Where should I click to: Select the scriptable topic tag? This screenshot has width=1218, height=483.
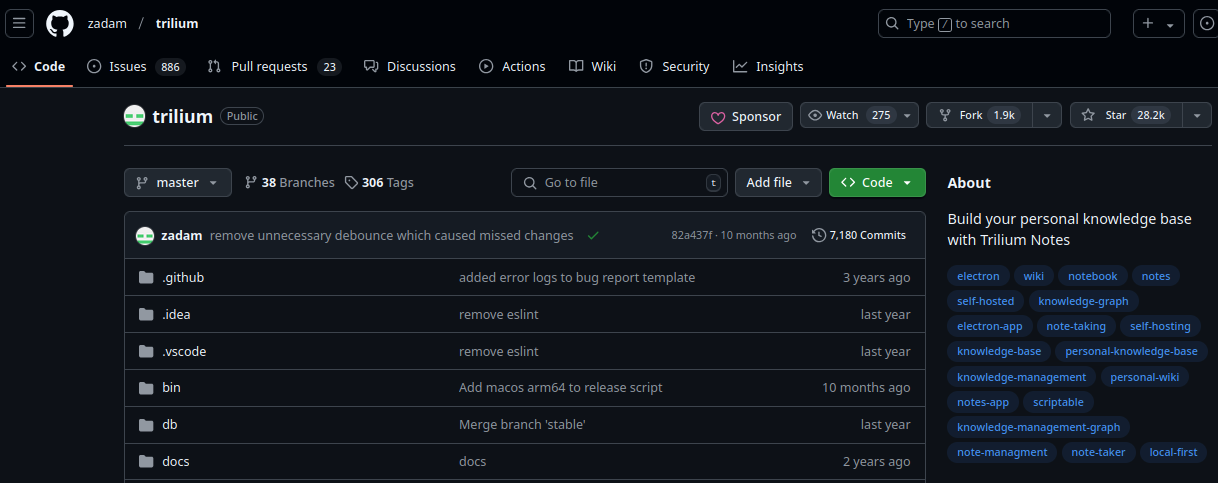pyautogui.click(x=1058, y=402)
